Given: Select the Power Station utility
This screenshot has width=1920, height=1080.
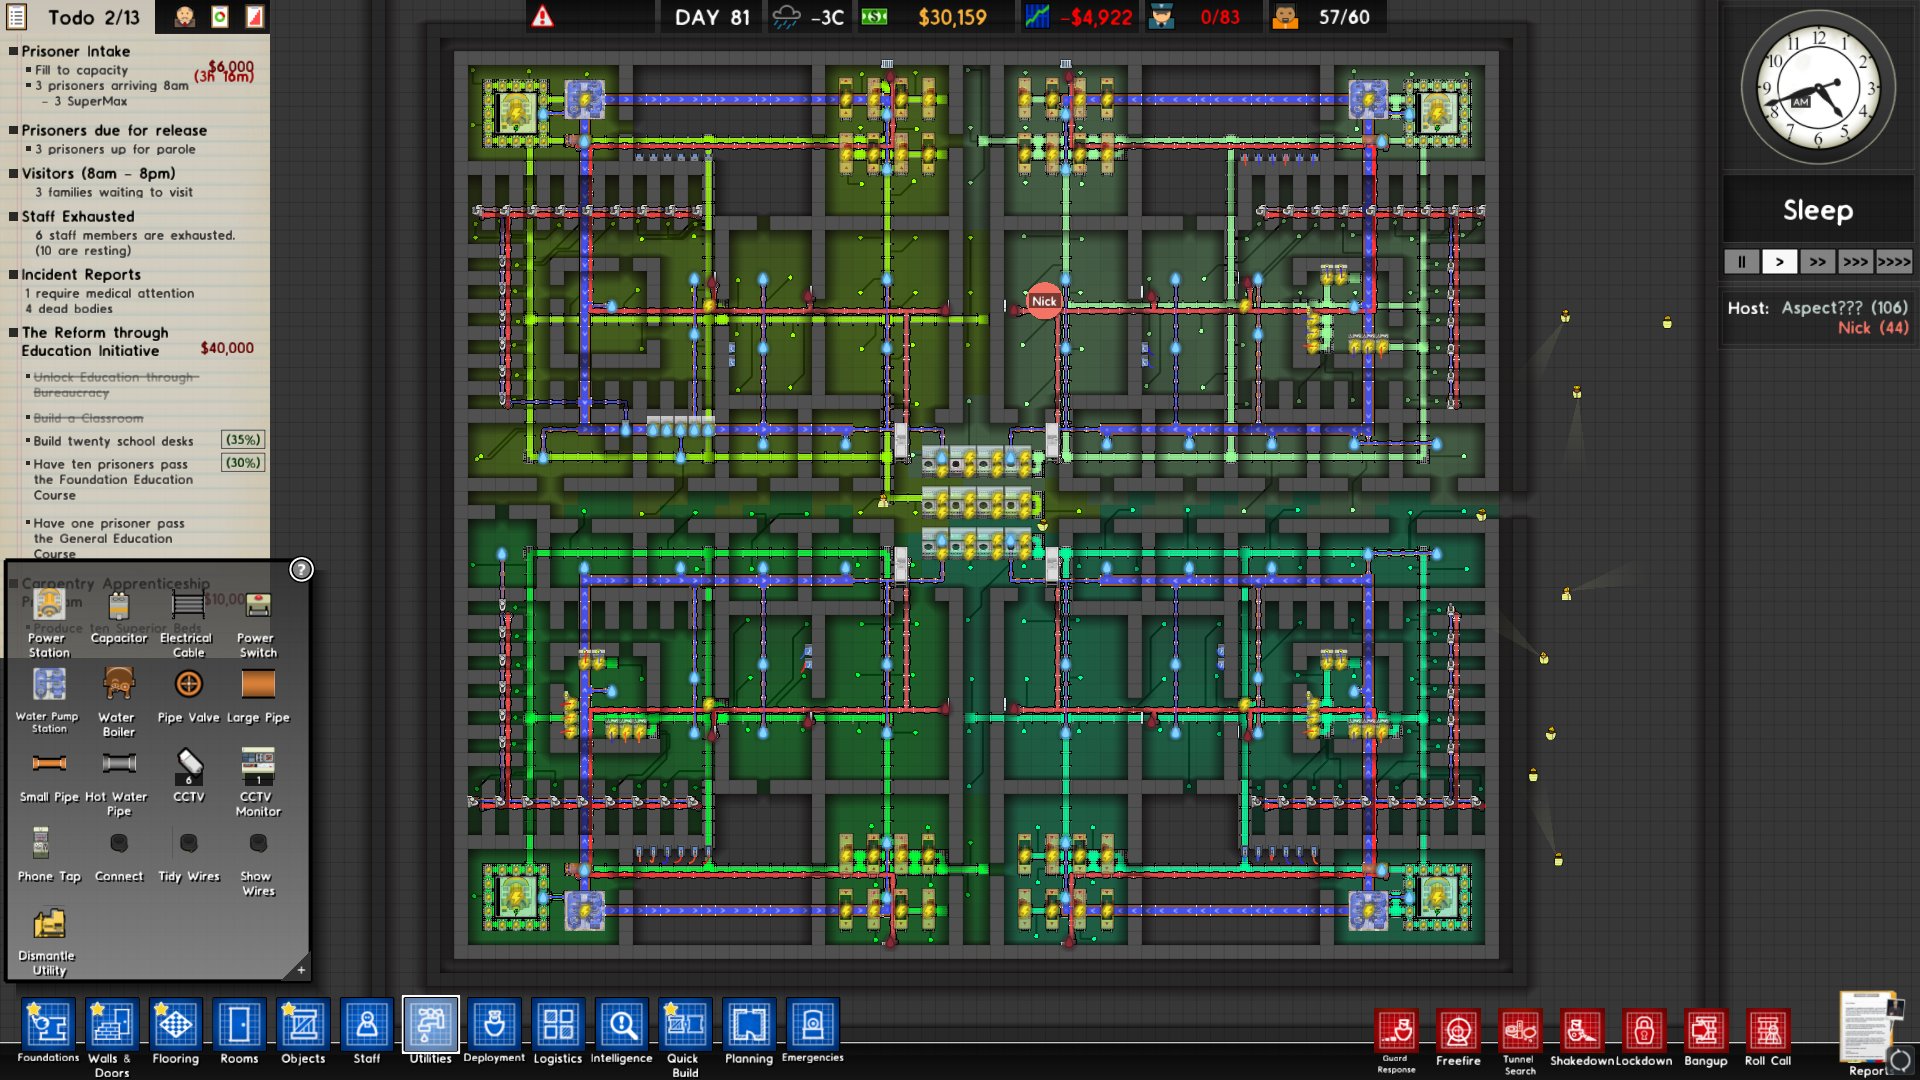Looking at the screenshot, I should (48, 606).
